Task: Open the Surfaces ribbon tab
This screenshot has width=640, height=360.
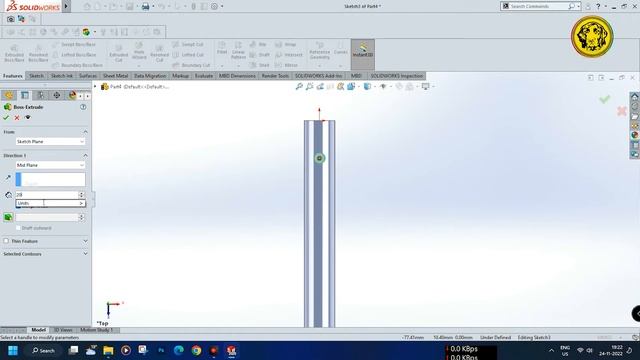Action: pos(88,76)
